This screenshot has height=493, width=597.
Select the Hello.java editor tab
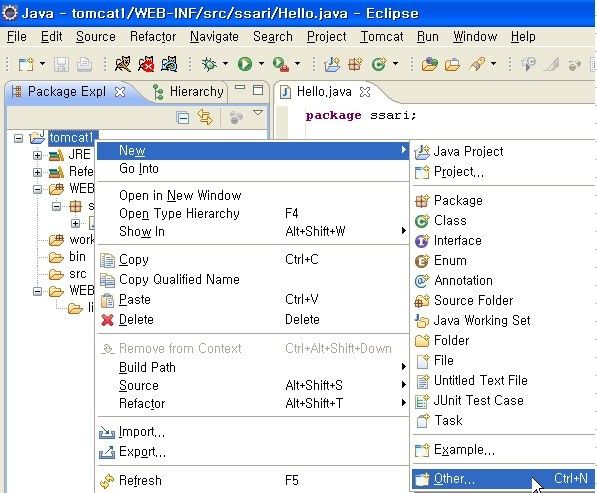coord(324,92)
